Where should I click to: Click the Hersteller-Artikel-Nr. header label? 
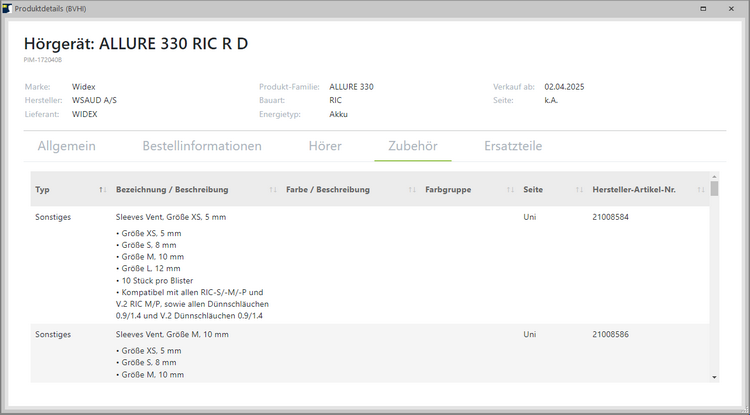[x=634, y=190]
